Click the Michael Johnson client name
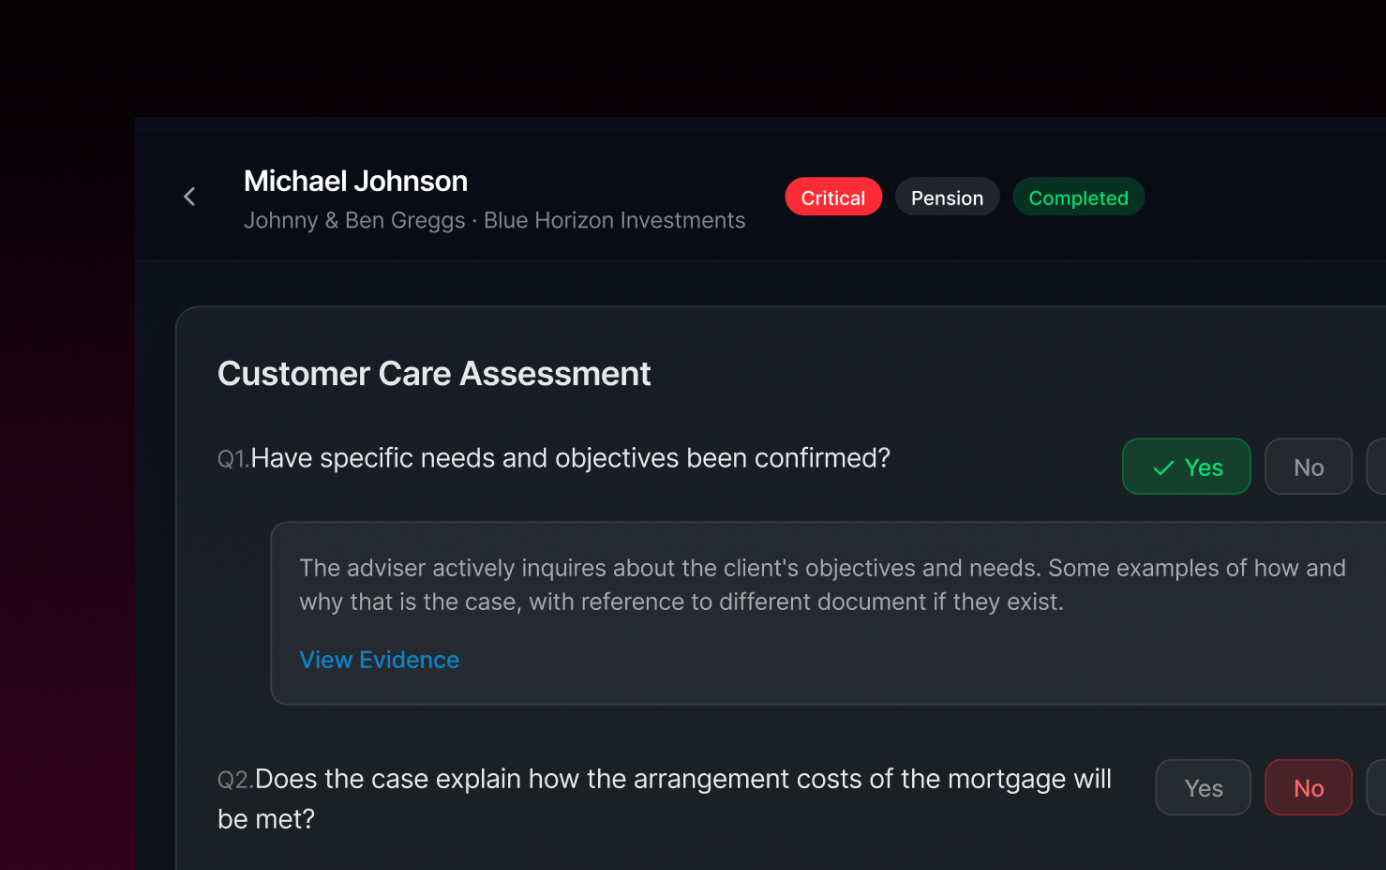This screenshot has height=870, width=1386. [x=356, y=181]
